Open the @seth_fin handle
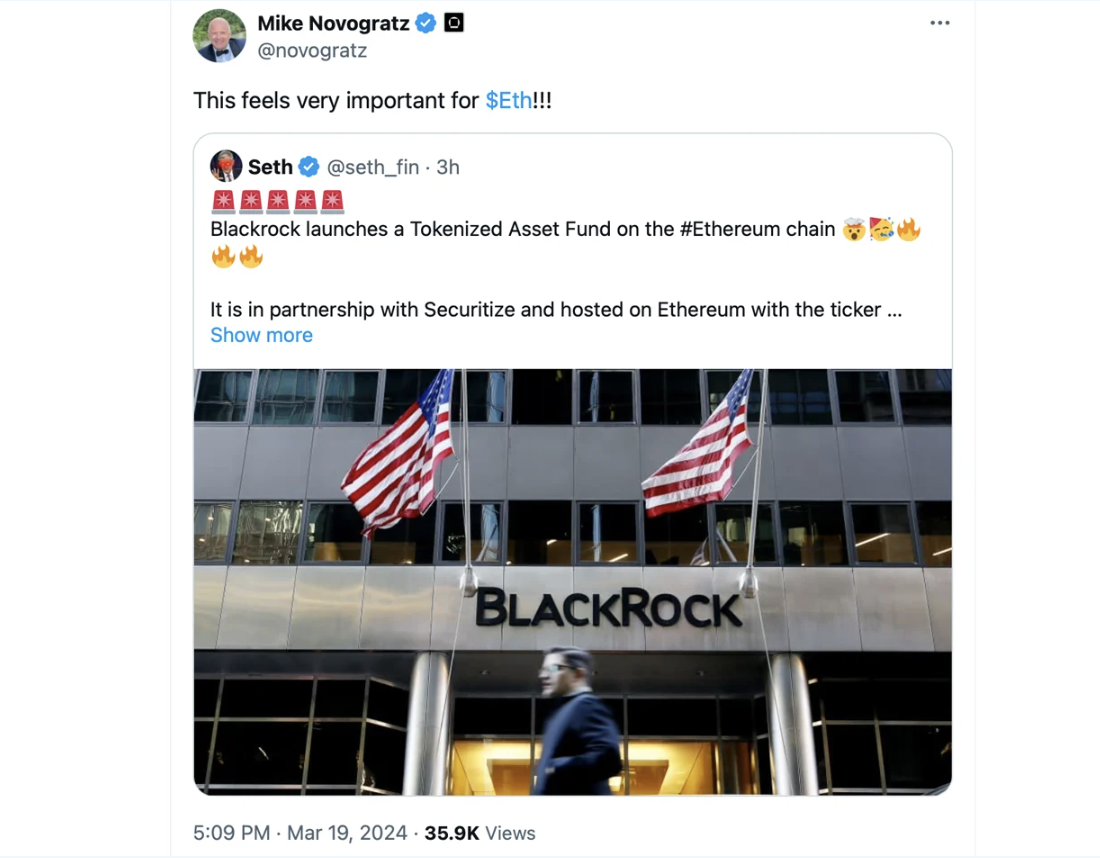Viewport: 1100px width, 858px height. [373, 167]
